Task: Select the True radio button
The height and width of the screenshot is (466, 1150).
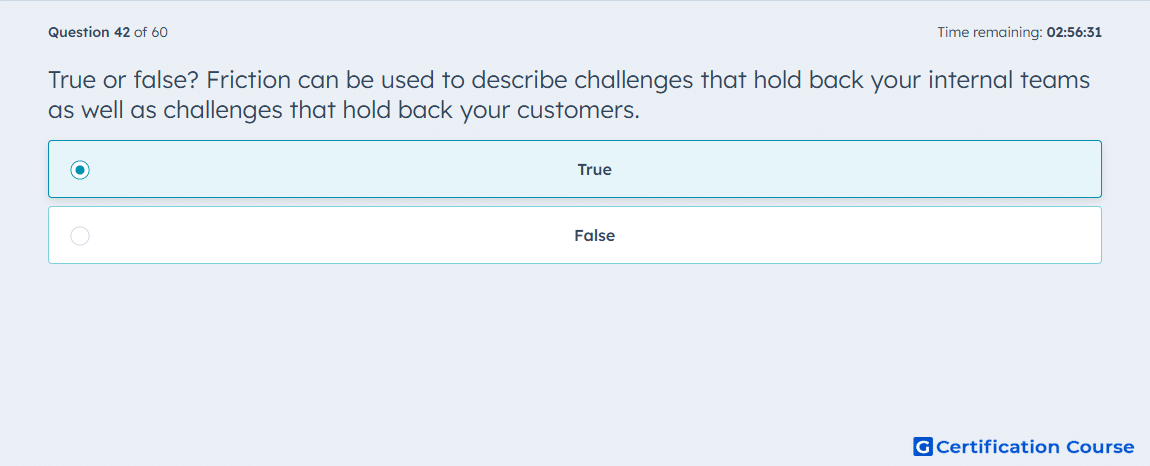Action: 80,170
